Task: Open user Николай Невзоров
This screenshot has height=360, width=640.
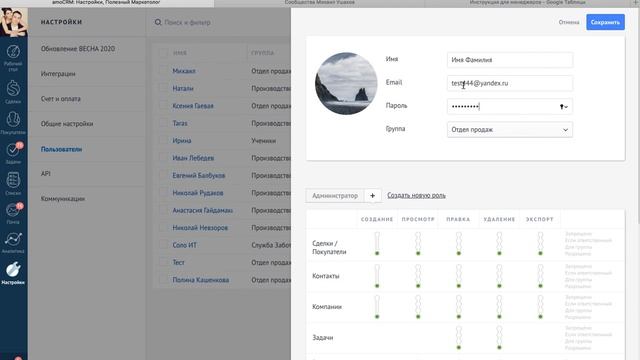Action: coord(200,228)
